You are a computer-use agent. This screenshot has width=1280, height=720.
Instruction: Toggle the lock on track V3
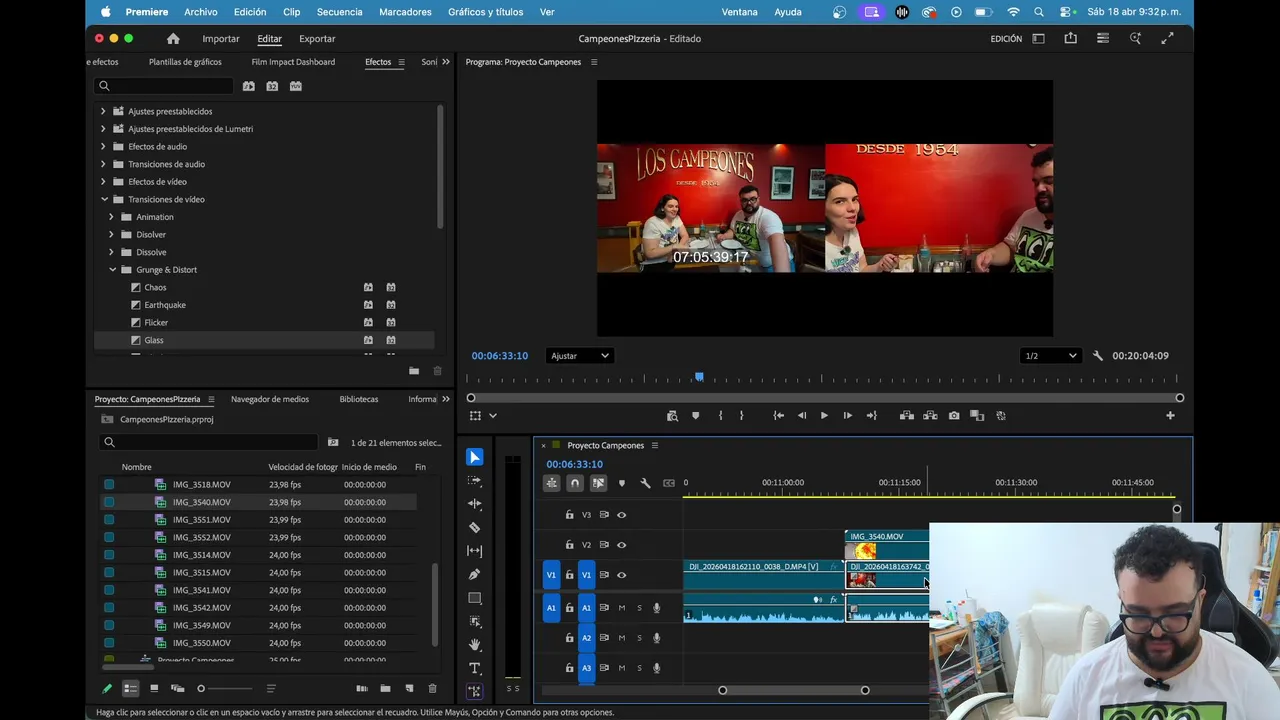click(x=569, y=515)
